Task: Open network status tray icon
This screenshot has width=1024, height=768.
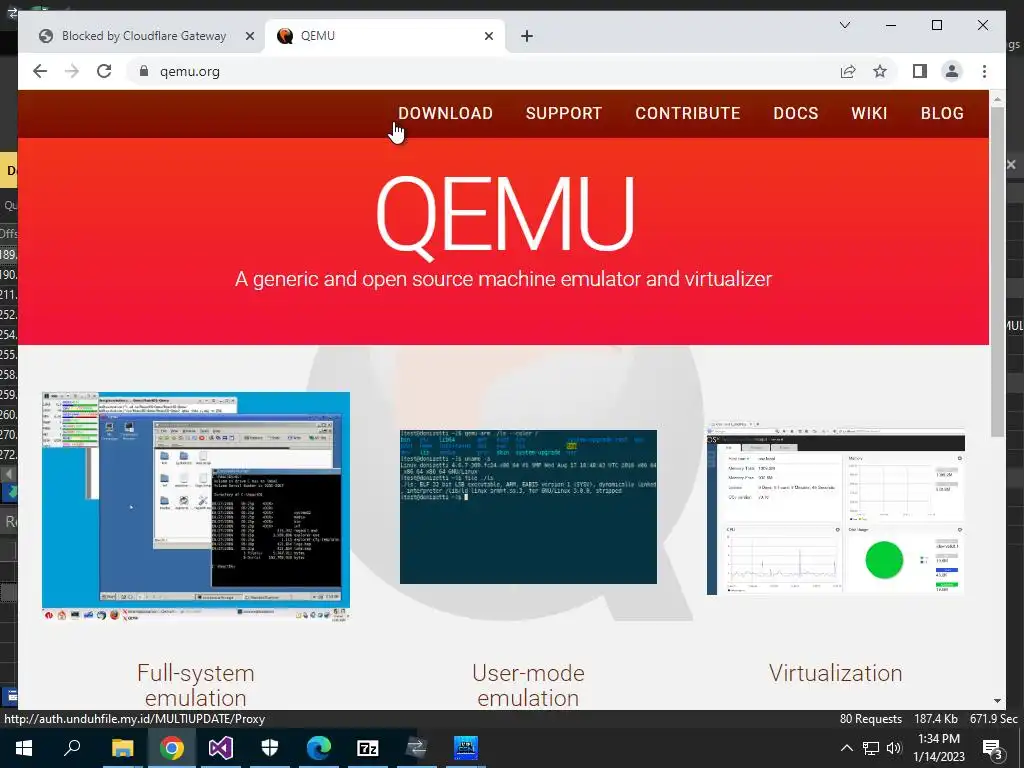Action: [x=871, y=748]
